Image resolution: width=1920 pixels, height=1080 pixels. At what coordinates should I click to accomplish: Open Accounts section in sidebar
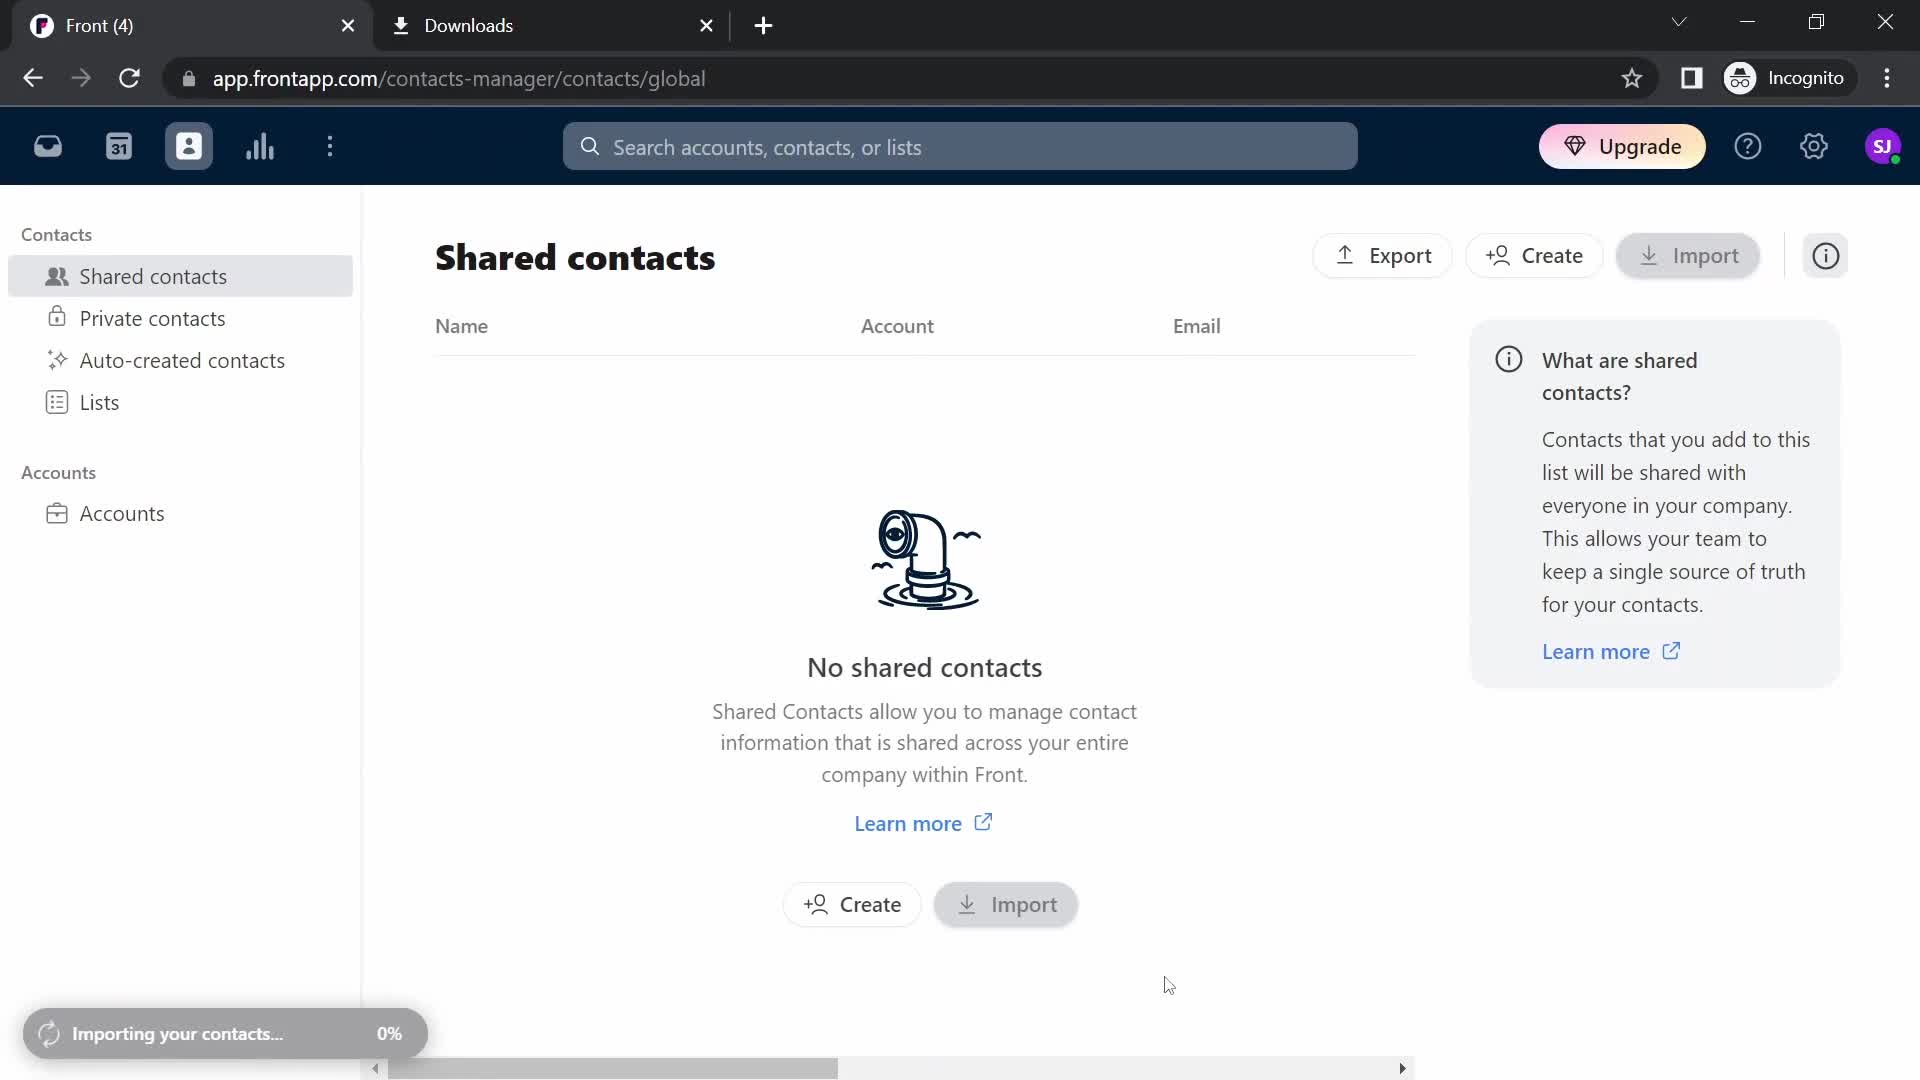point(121,513)
